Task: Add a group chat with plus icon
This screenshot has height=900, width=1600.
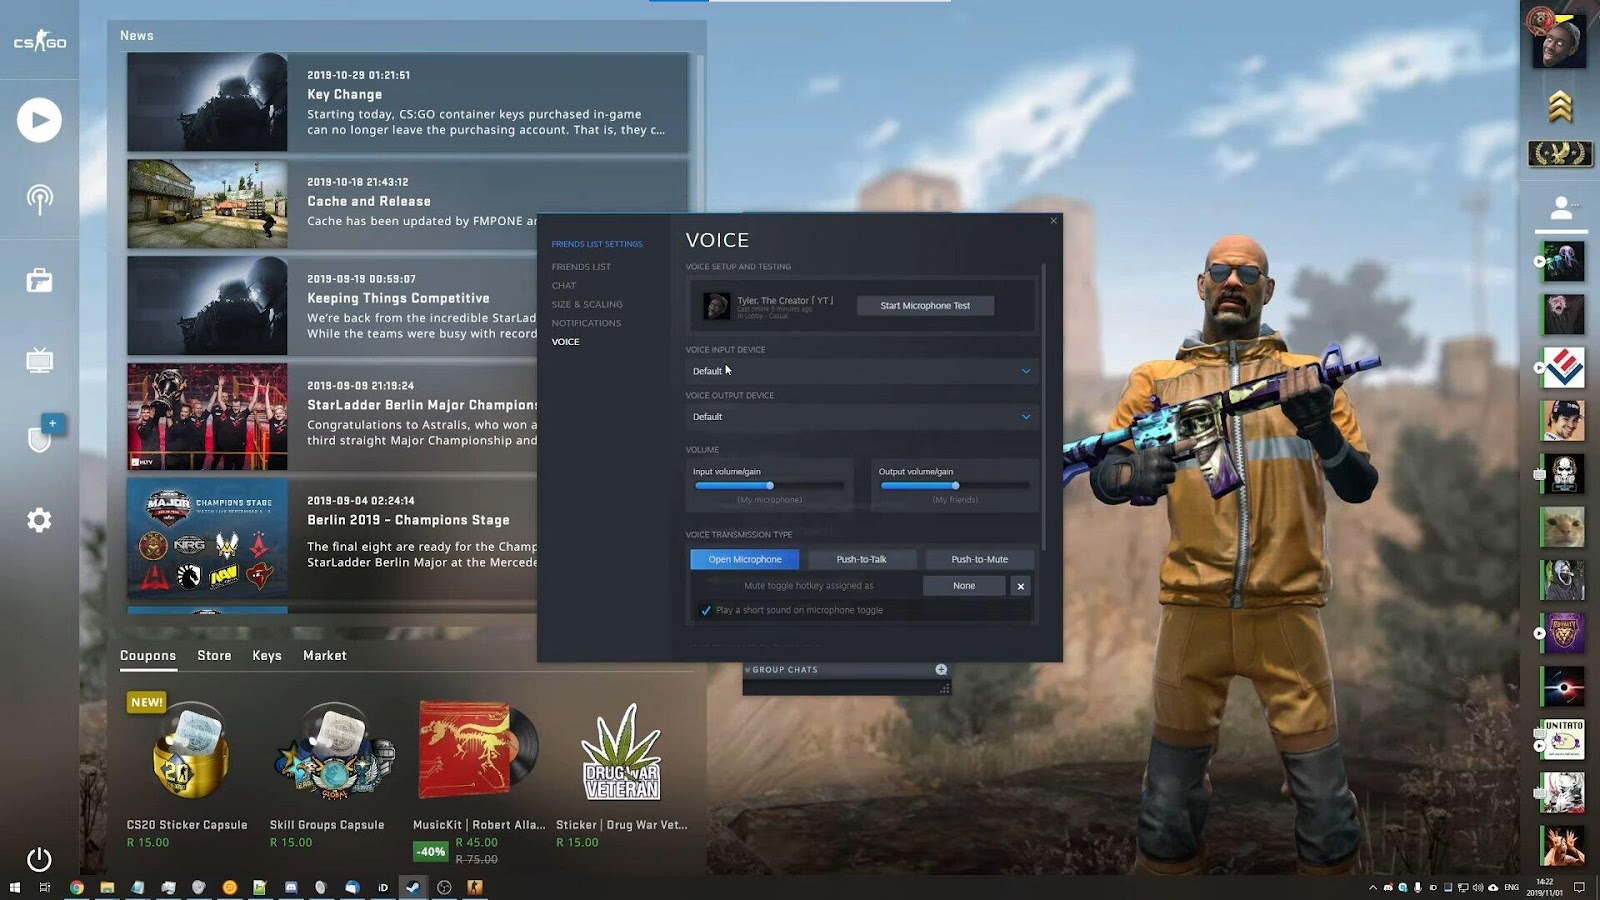Action: (941, 669)
